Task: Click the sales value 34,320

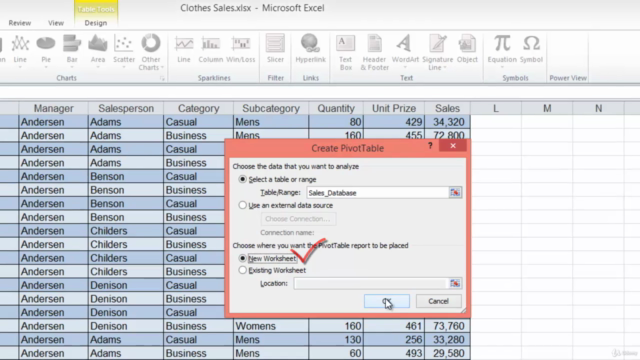Action: (447, 122)
